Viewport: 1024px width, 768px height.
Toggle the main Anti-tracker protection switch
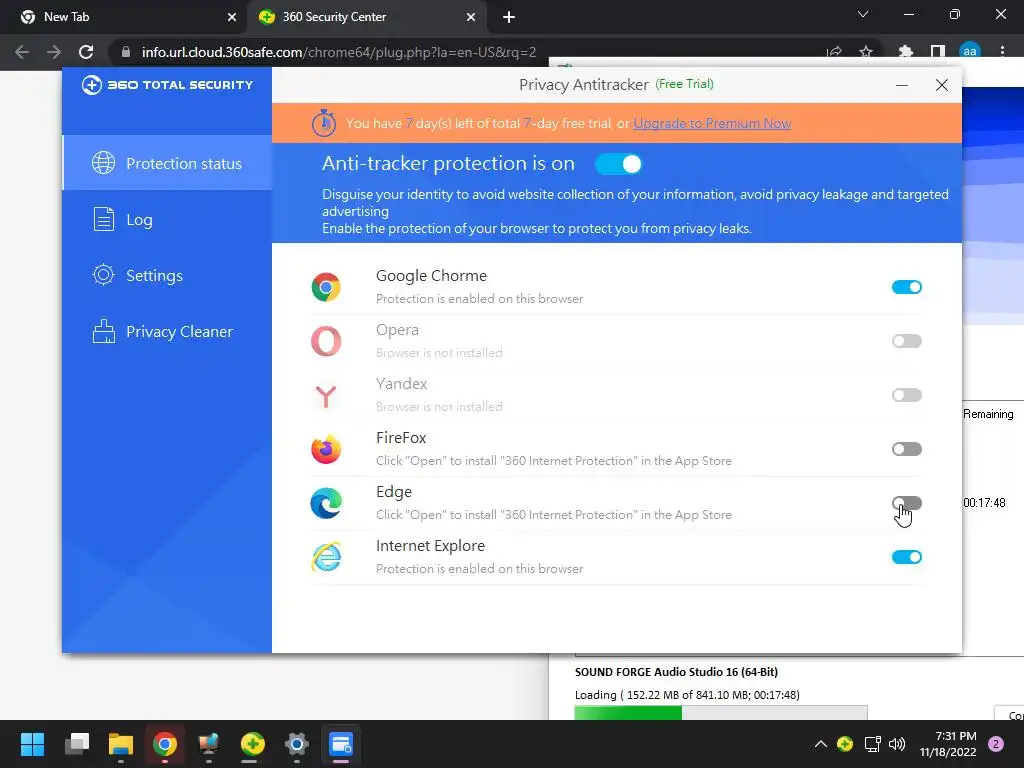[x=618, y=164]
